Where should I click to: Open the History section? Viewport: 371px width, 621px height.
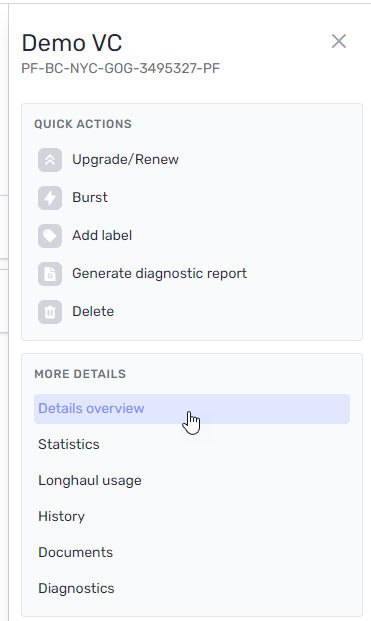click(192, 516)
